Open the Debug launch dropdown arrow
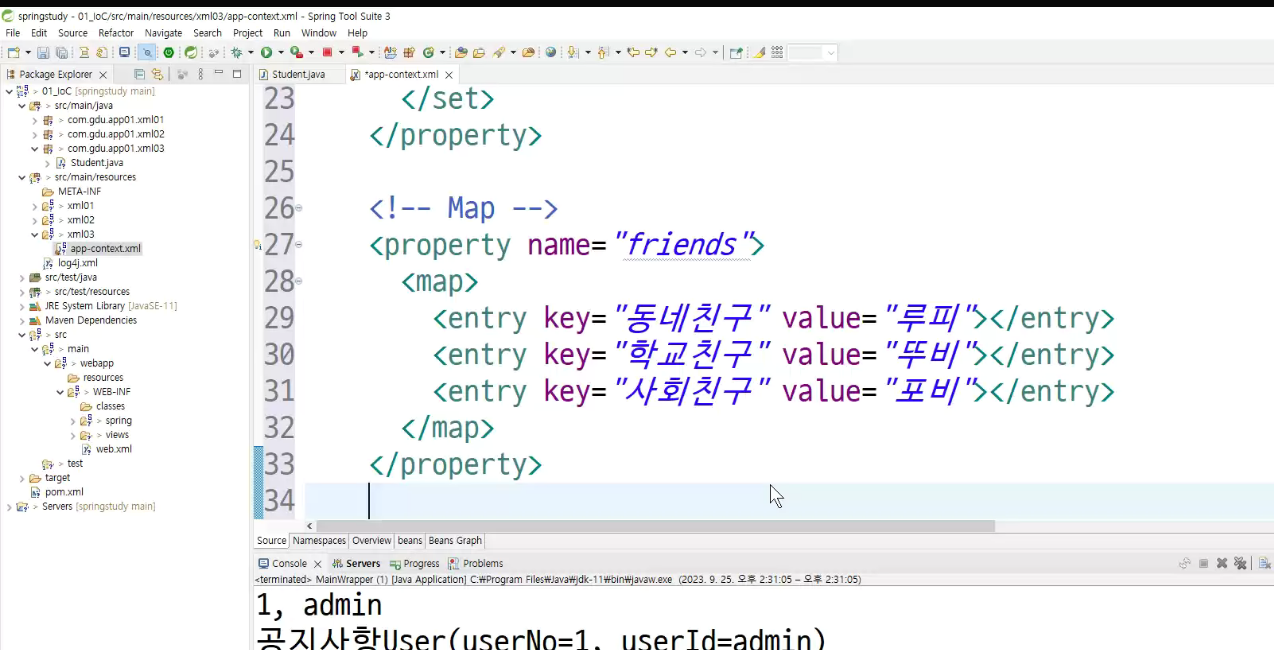This screenshot has width=1274, height=650. [x=250, y=52]
